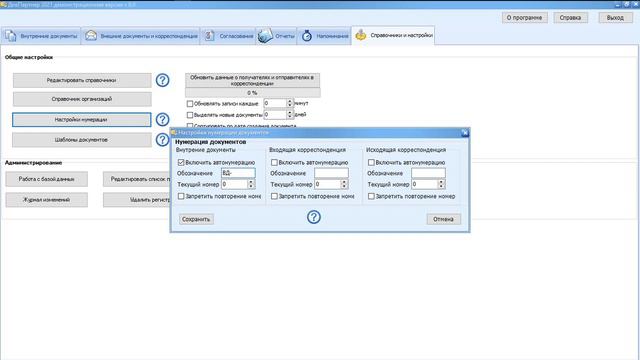Click the Напоминания stopwatch icon
The height and width of the screenshot is (360, 640).
[x=307, y=36]
